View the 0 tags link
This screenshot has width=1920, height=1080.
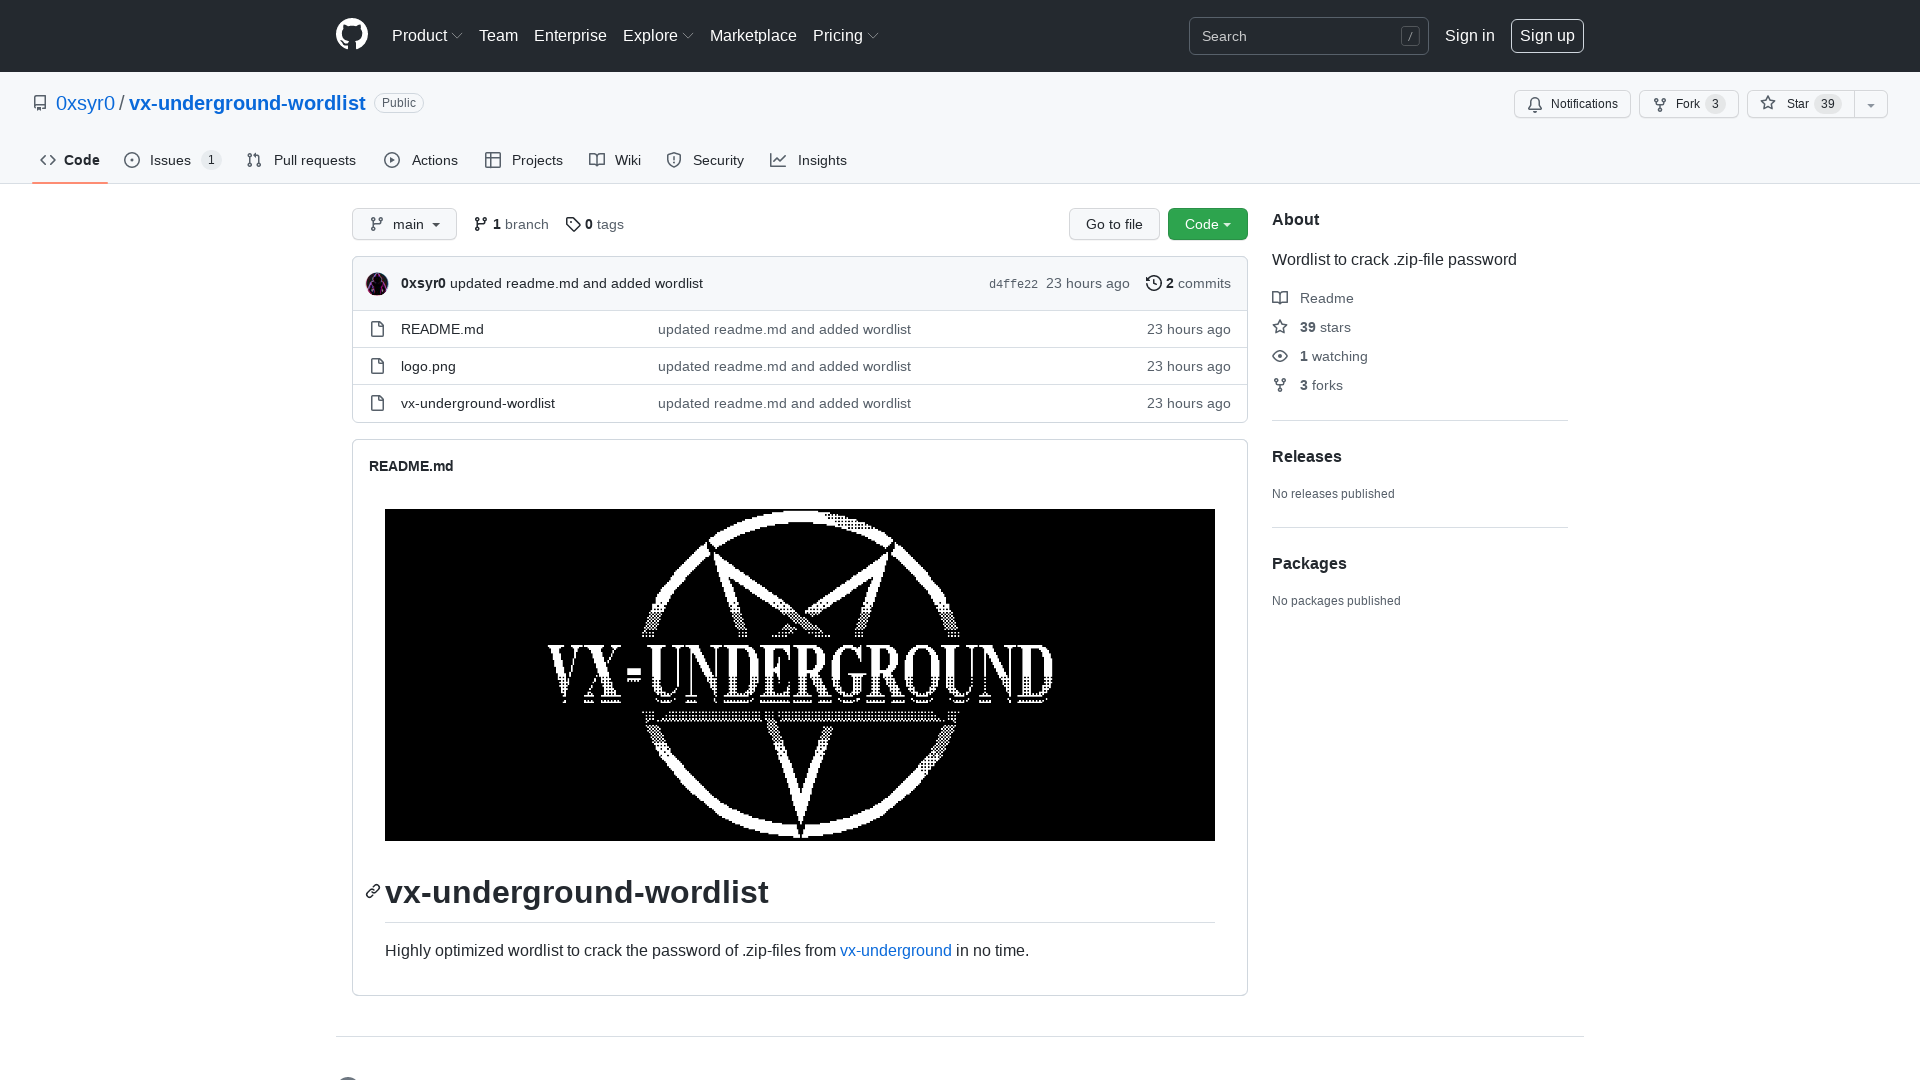[594, 224]
